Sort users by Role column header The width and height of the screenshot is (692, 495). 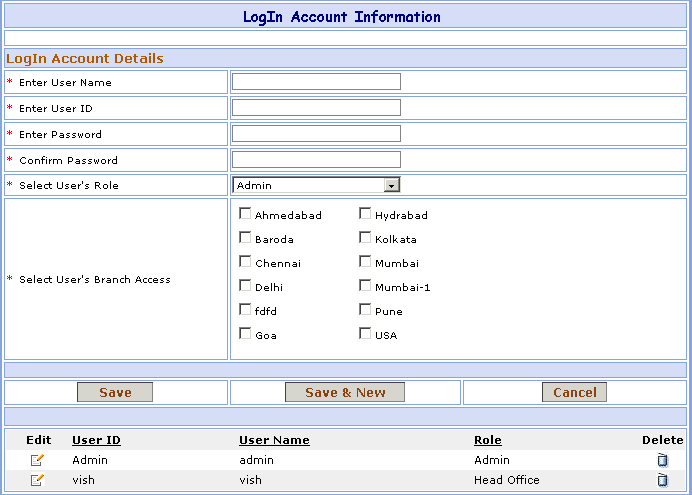click(487, 440)
